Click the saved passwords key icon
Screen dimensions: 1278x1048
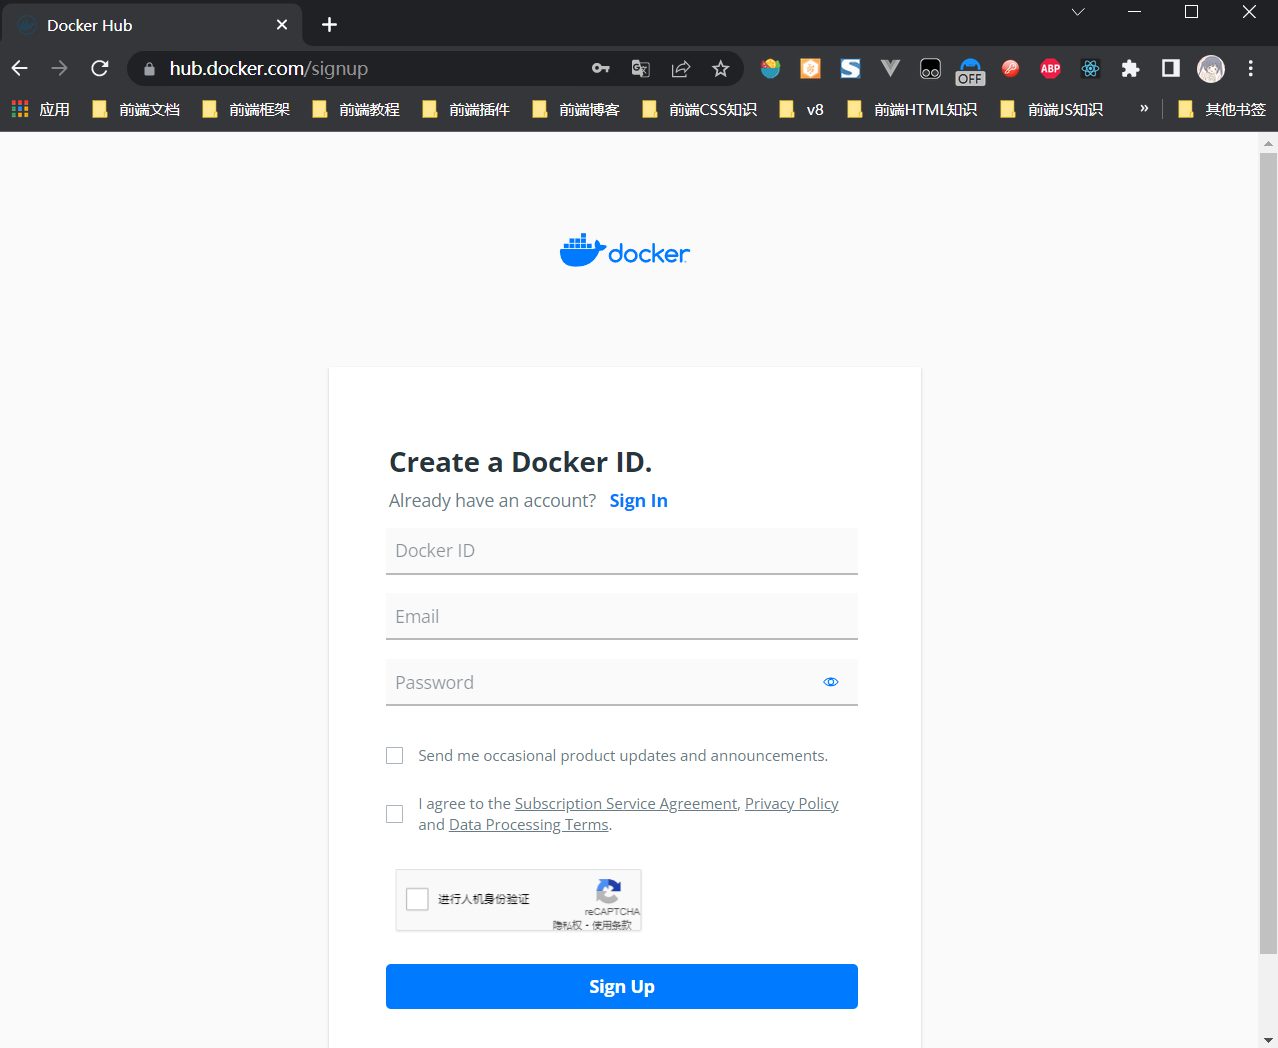click(601, 68)
